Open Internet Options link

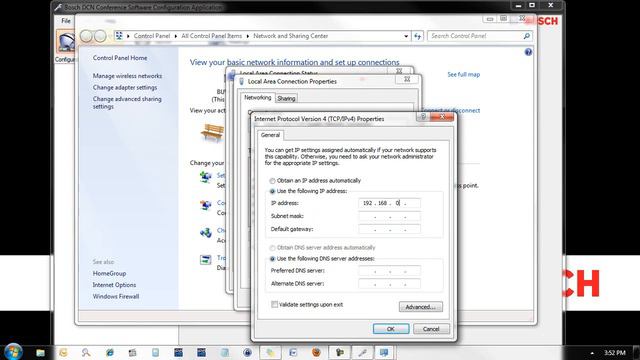114,285
